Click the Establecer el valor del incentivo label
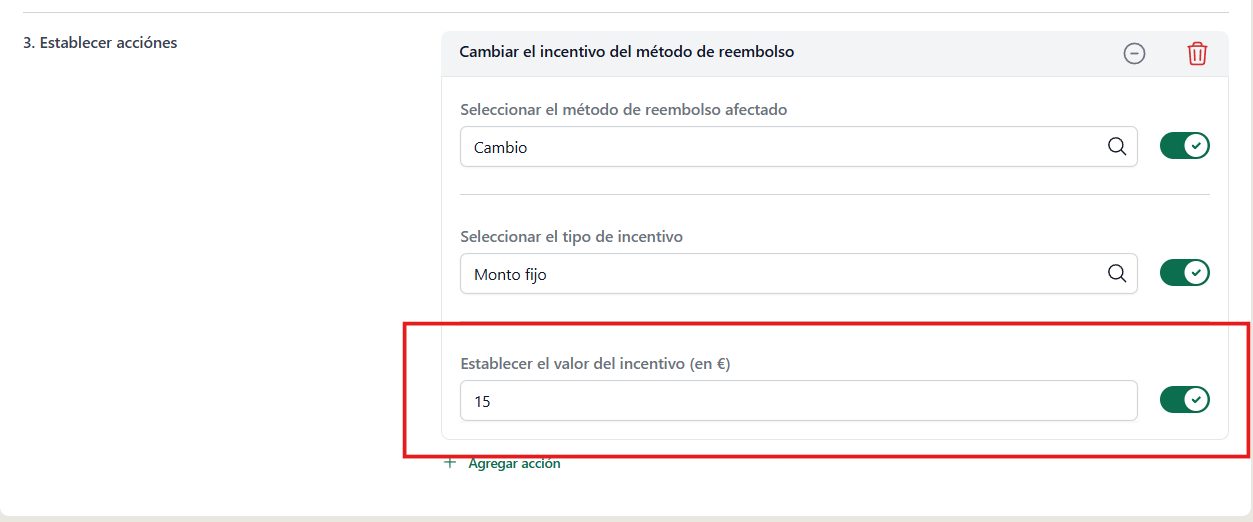The height and width of the screenshot is (522, 1253). coord(595,364)
